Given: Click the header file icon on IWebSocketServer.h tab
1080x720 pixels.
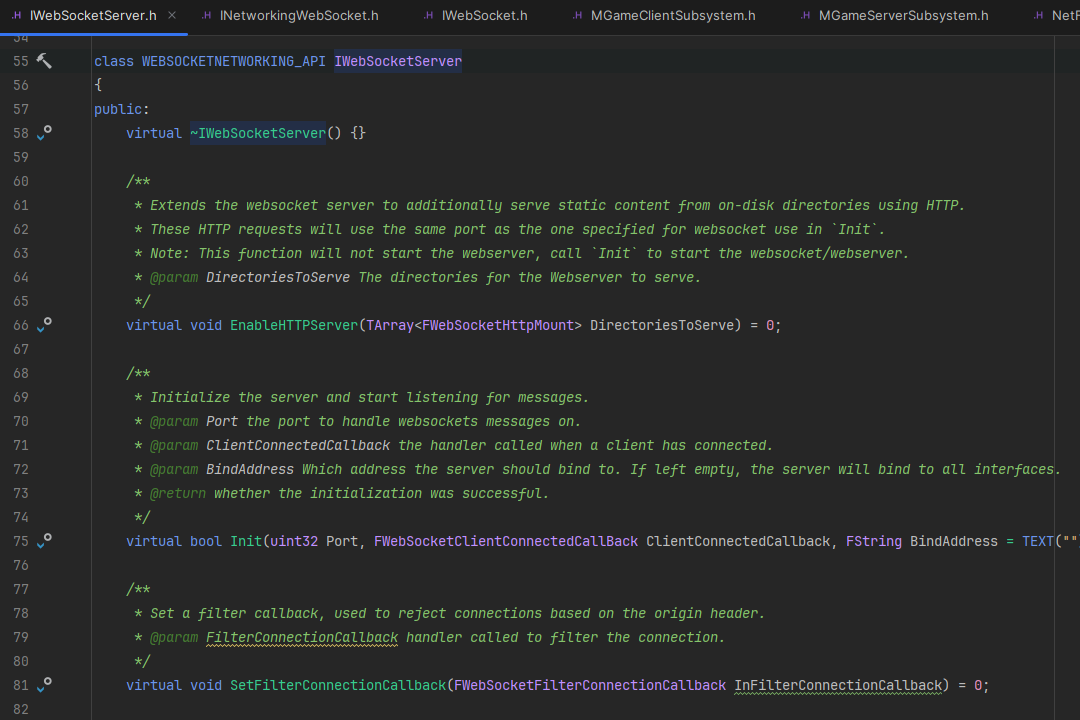Looking at the screenshot, I should point(18,15).
